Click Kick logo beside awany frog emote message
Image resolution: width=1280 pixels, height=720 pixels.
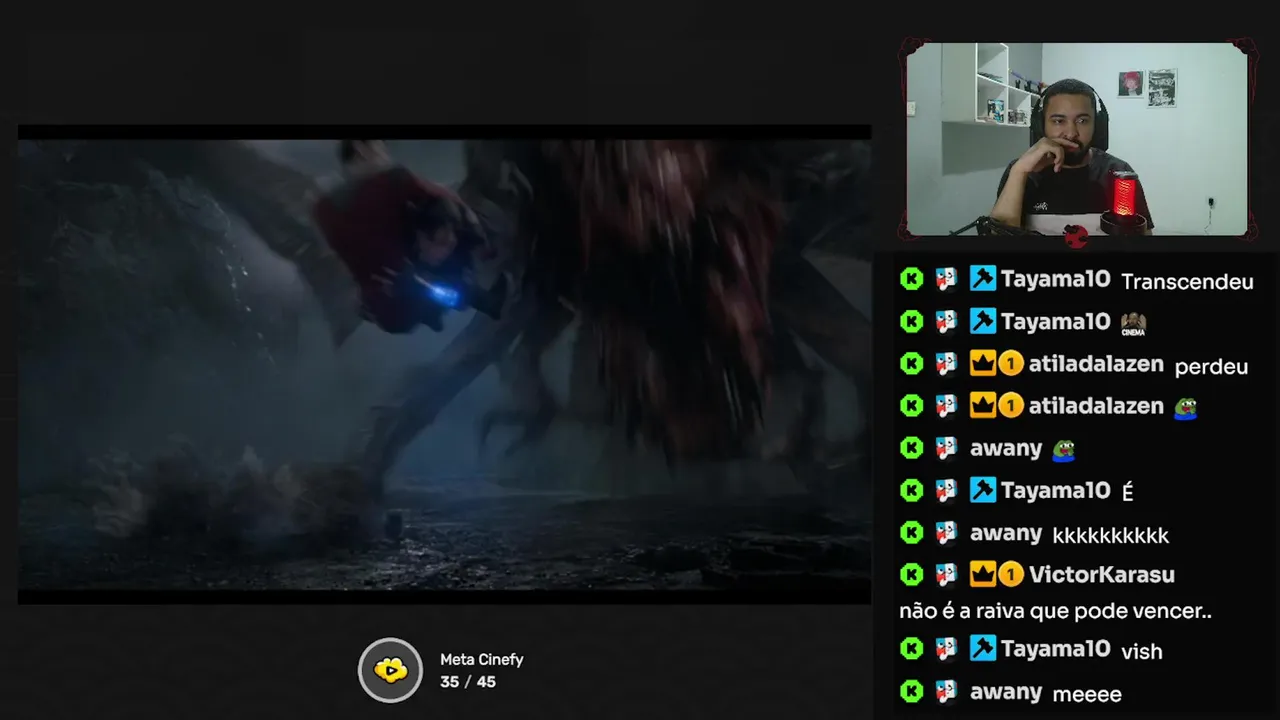click(911, 448)
